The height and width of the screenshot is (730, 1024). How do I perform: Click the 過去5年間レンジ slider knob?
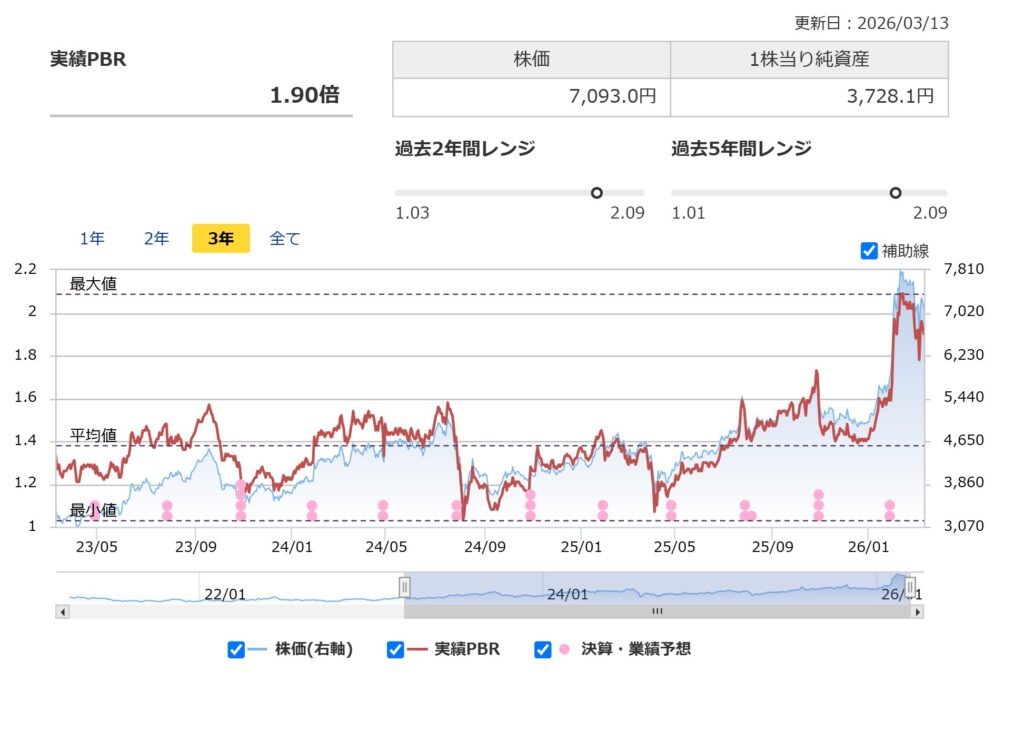(895, 193)
